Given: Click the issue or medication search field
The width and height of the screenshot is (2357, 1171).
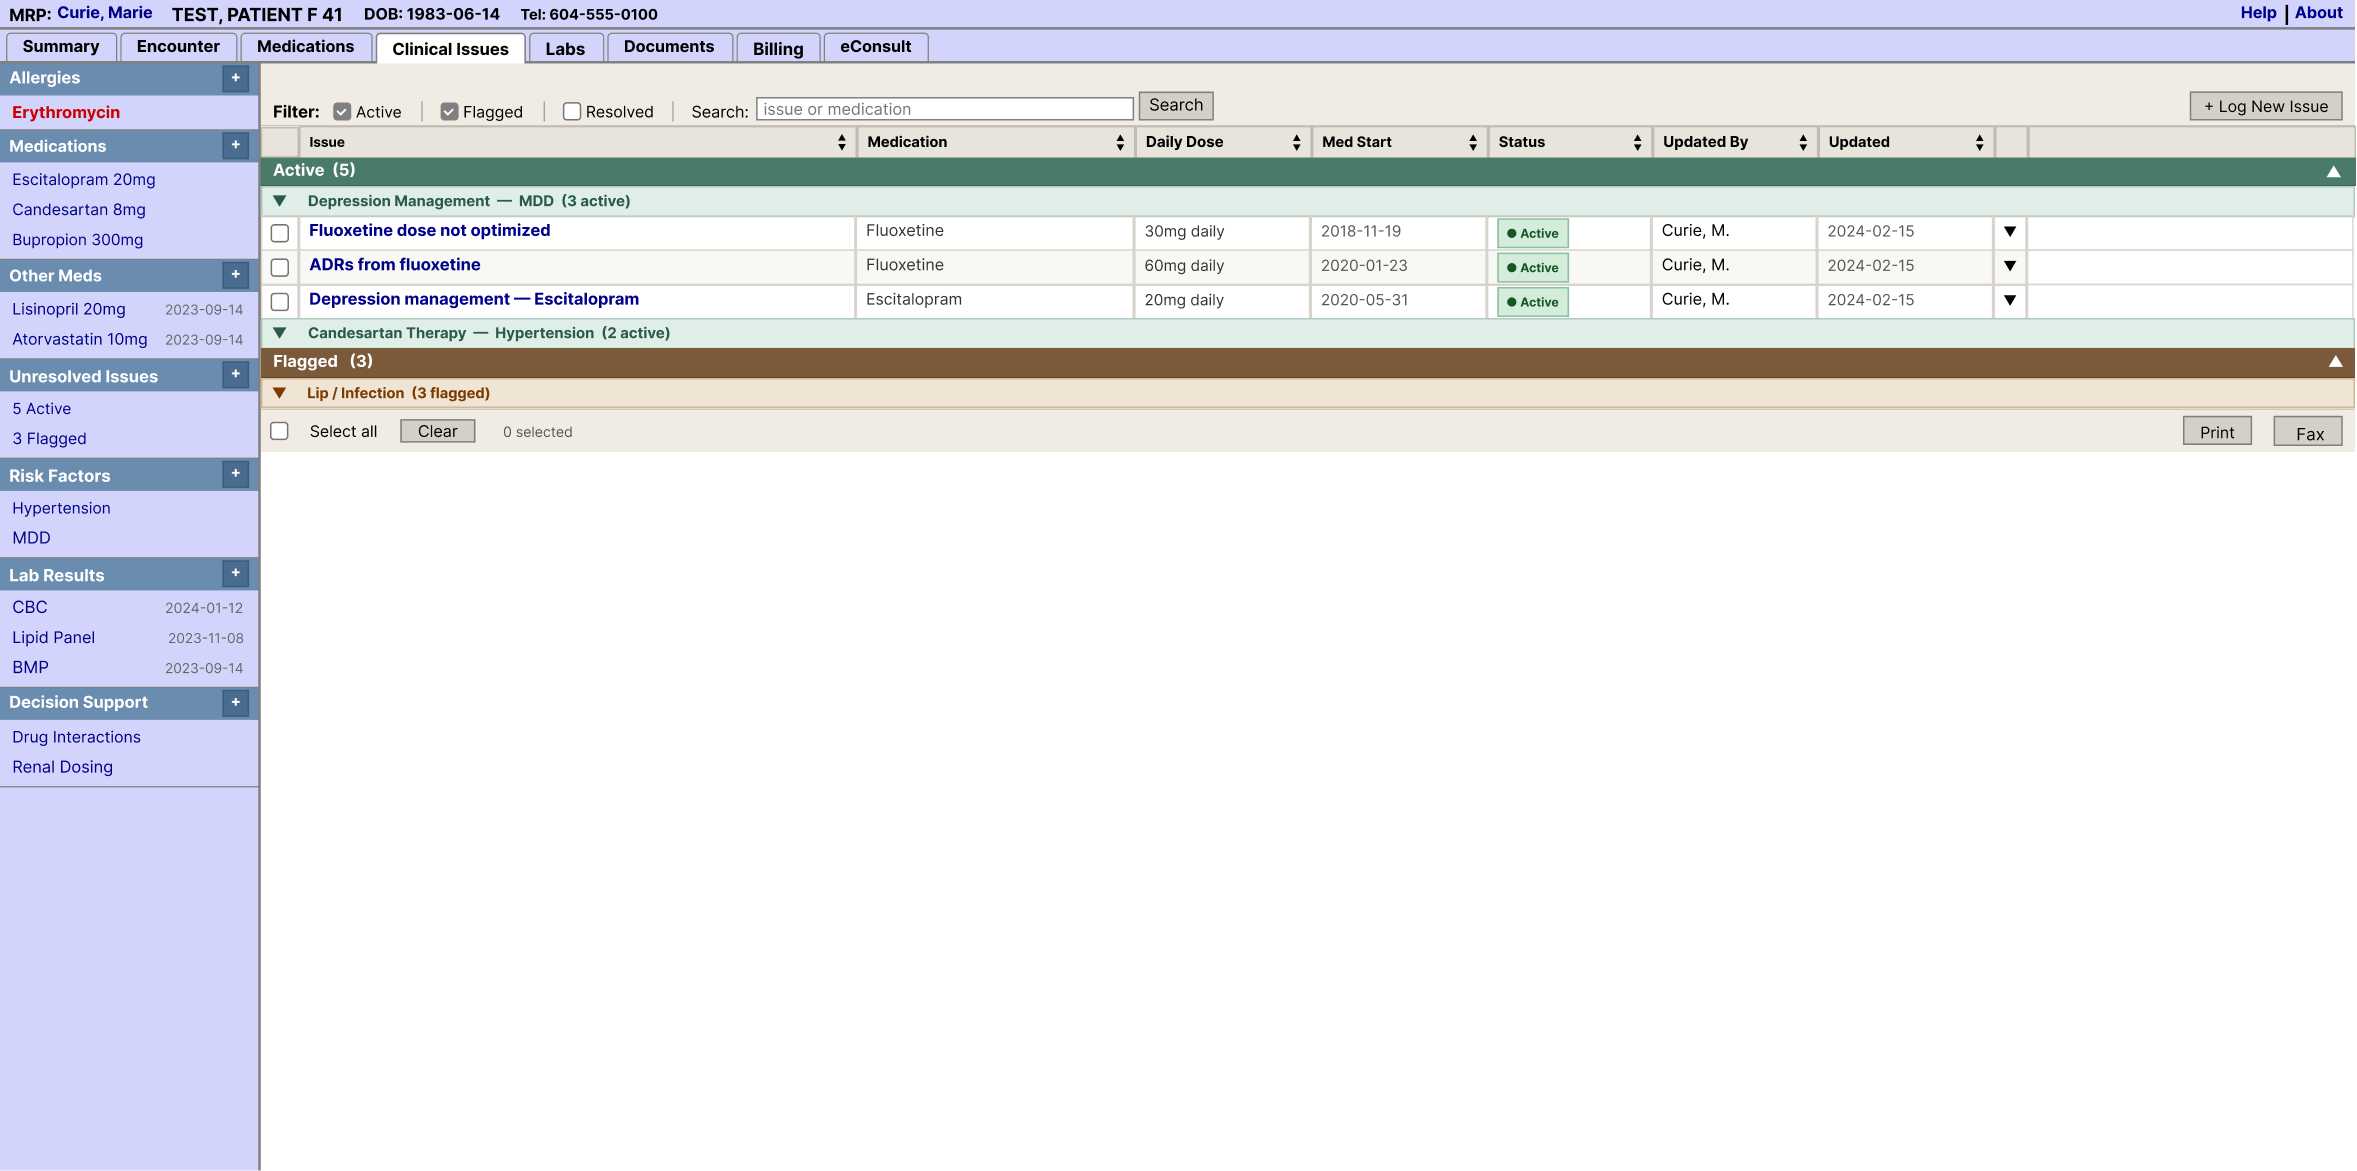Looking at the screenshot, I should click(x=944, y=109).
